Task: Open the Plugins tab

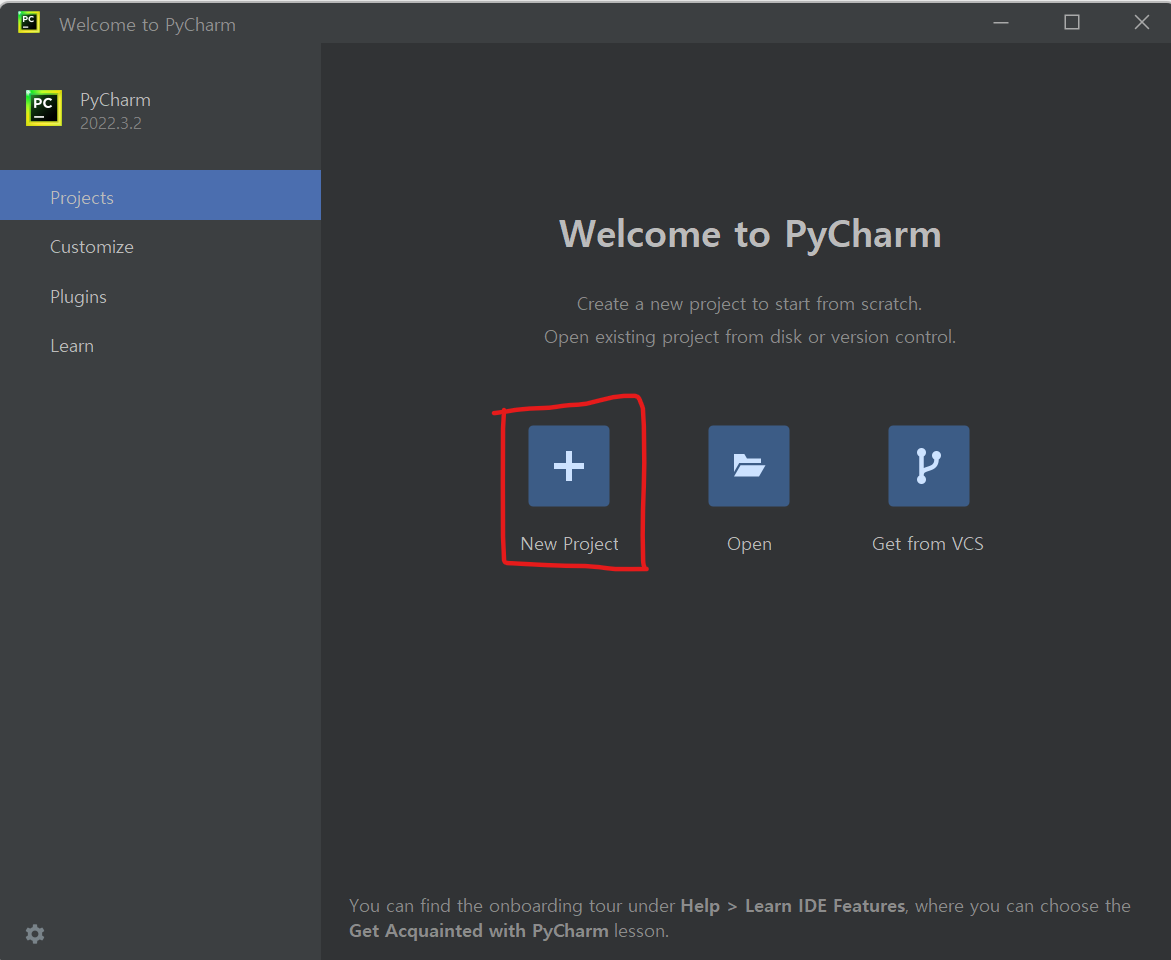Action: click(161, 297)
